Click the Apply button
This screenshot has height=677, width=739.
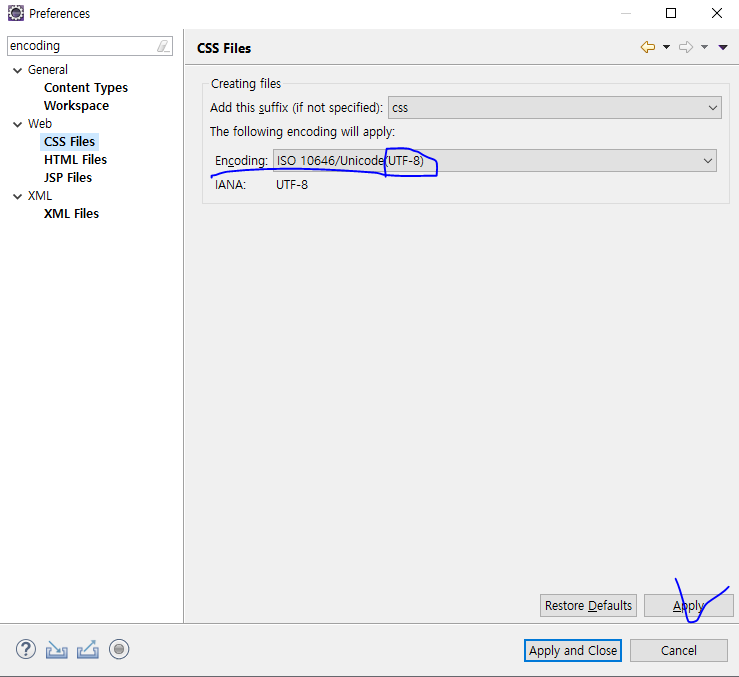coord(689,605)
